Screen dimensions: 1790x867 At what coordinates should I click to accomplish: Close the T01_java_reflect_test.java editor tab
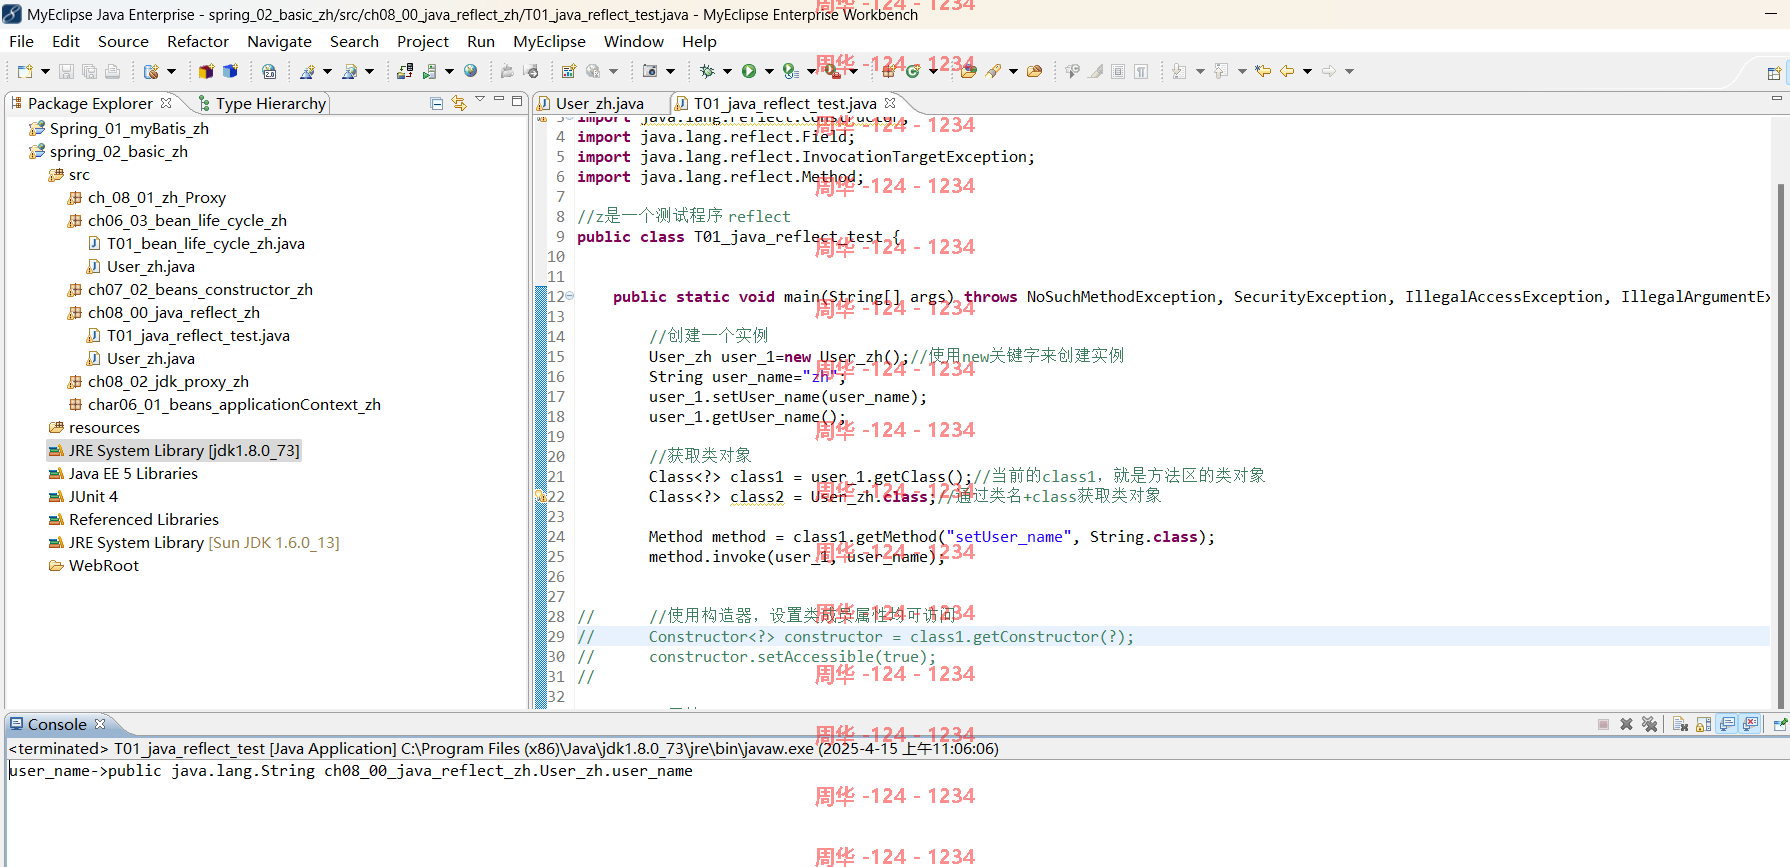click(x=890, y=103)
